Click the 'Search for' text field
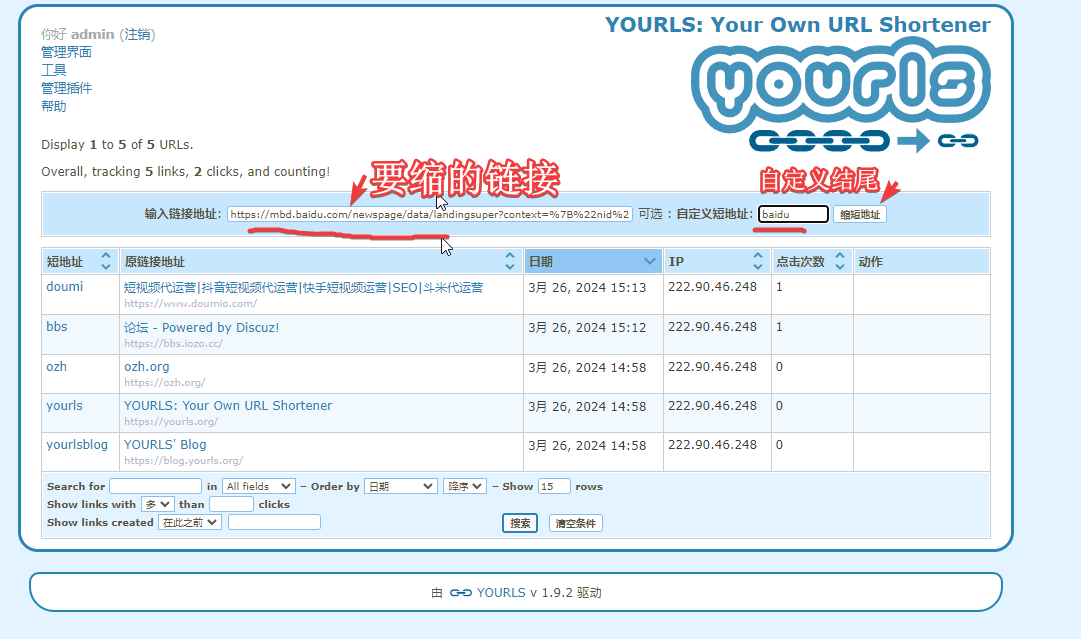The height and width of the screenshot is (639, 1081). 155,487
